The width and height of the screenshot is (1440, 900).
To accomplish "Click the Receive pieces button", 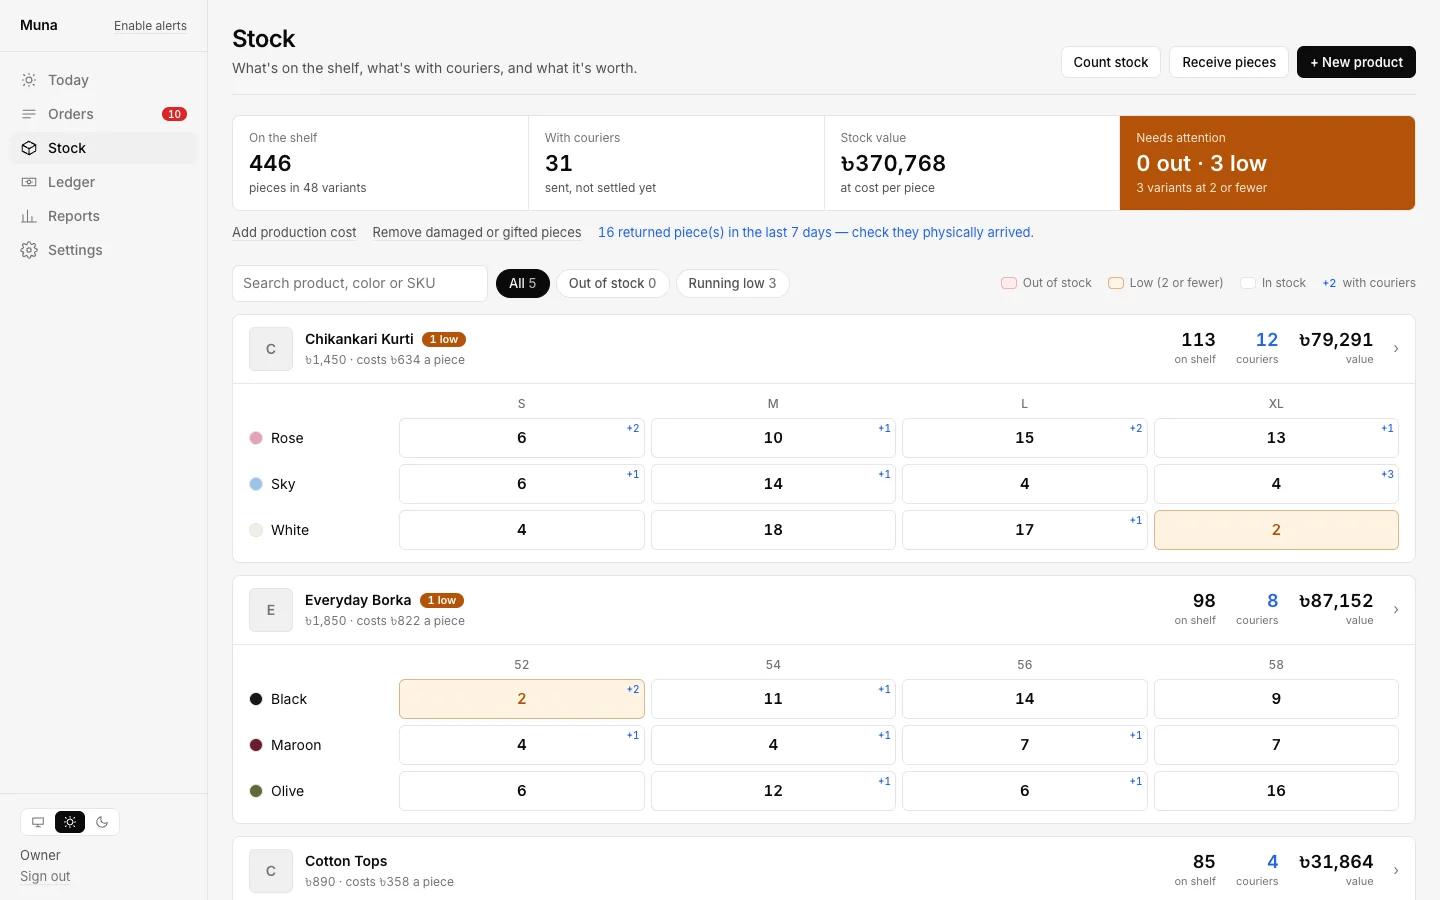I will tap(1229, 62).
